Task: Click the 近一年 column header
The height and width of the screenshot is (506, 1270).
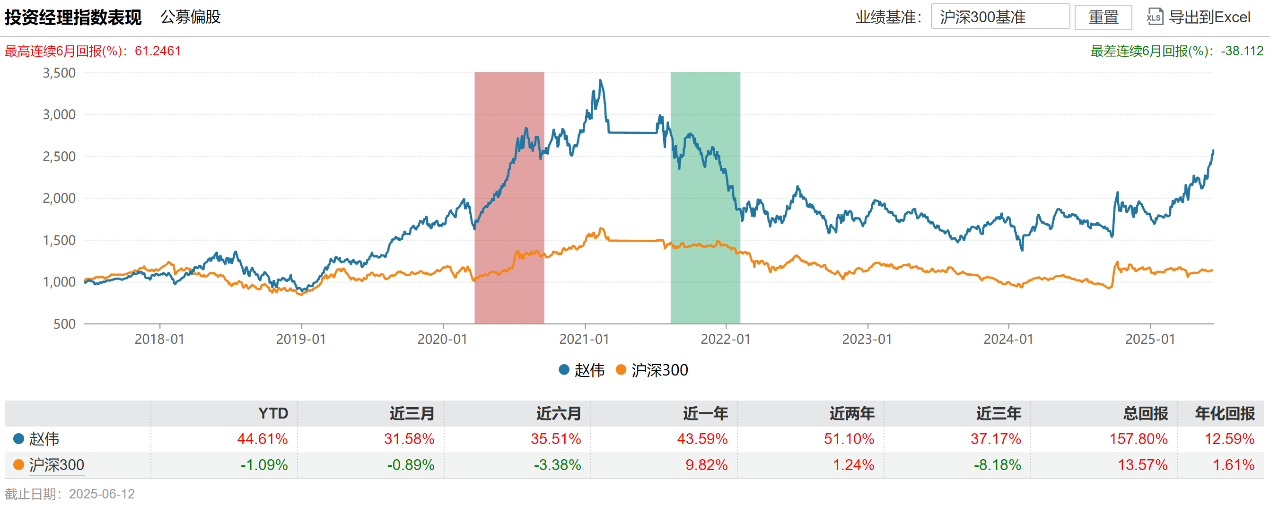Action: (705, 414)
